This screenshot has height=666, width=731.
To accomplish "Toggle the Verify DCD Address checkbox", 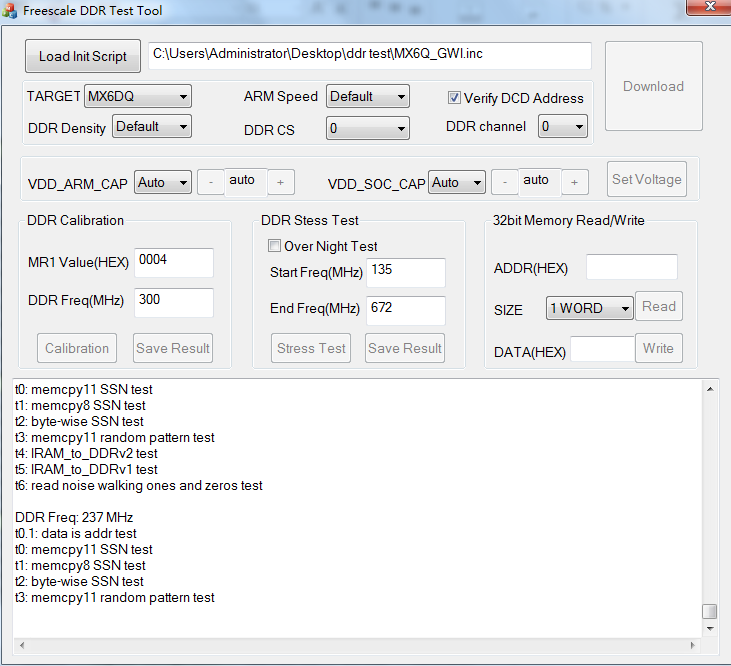I will coord(454,97).
